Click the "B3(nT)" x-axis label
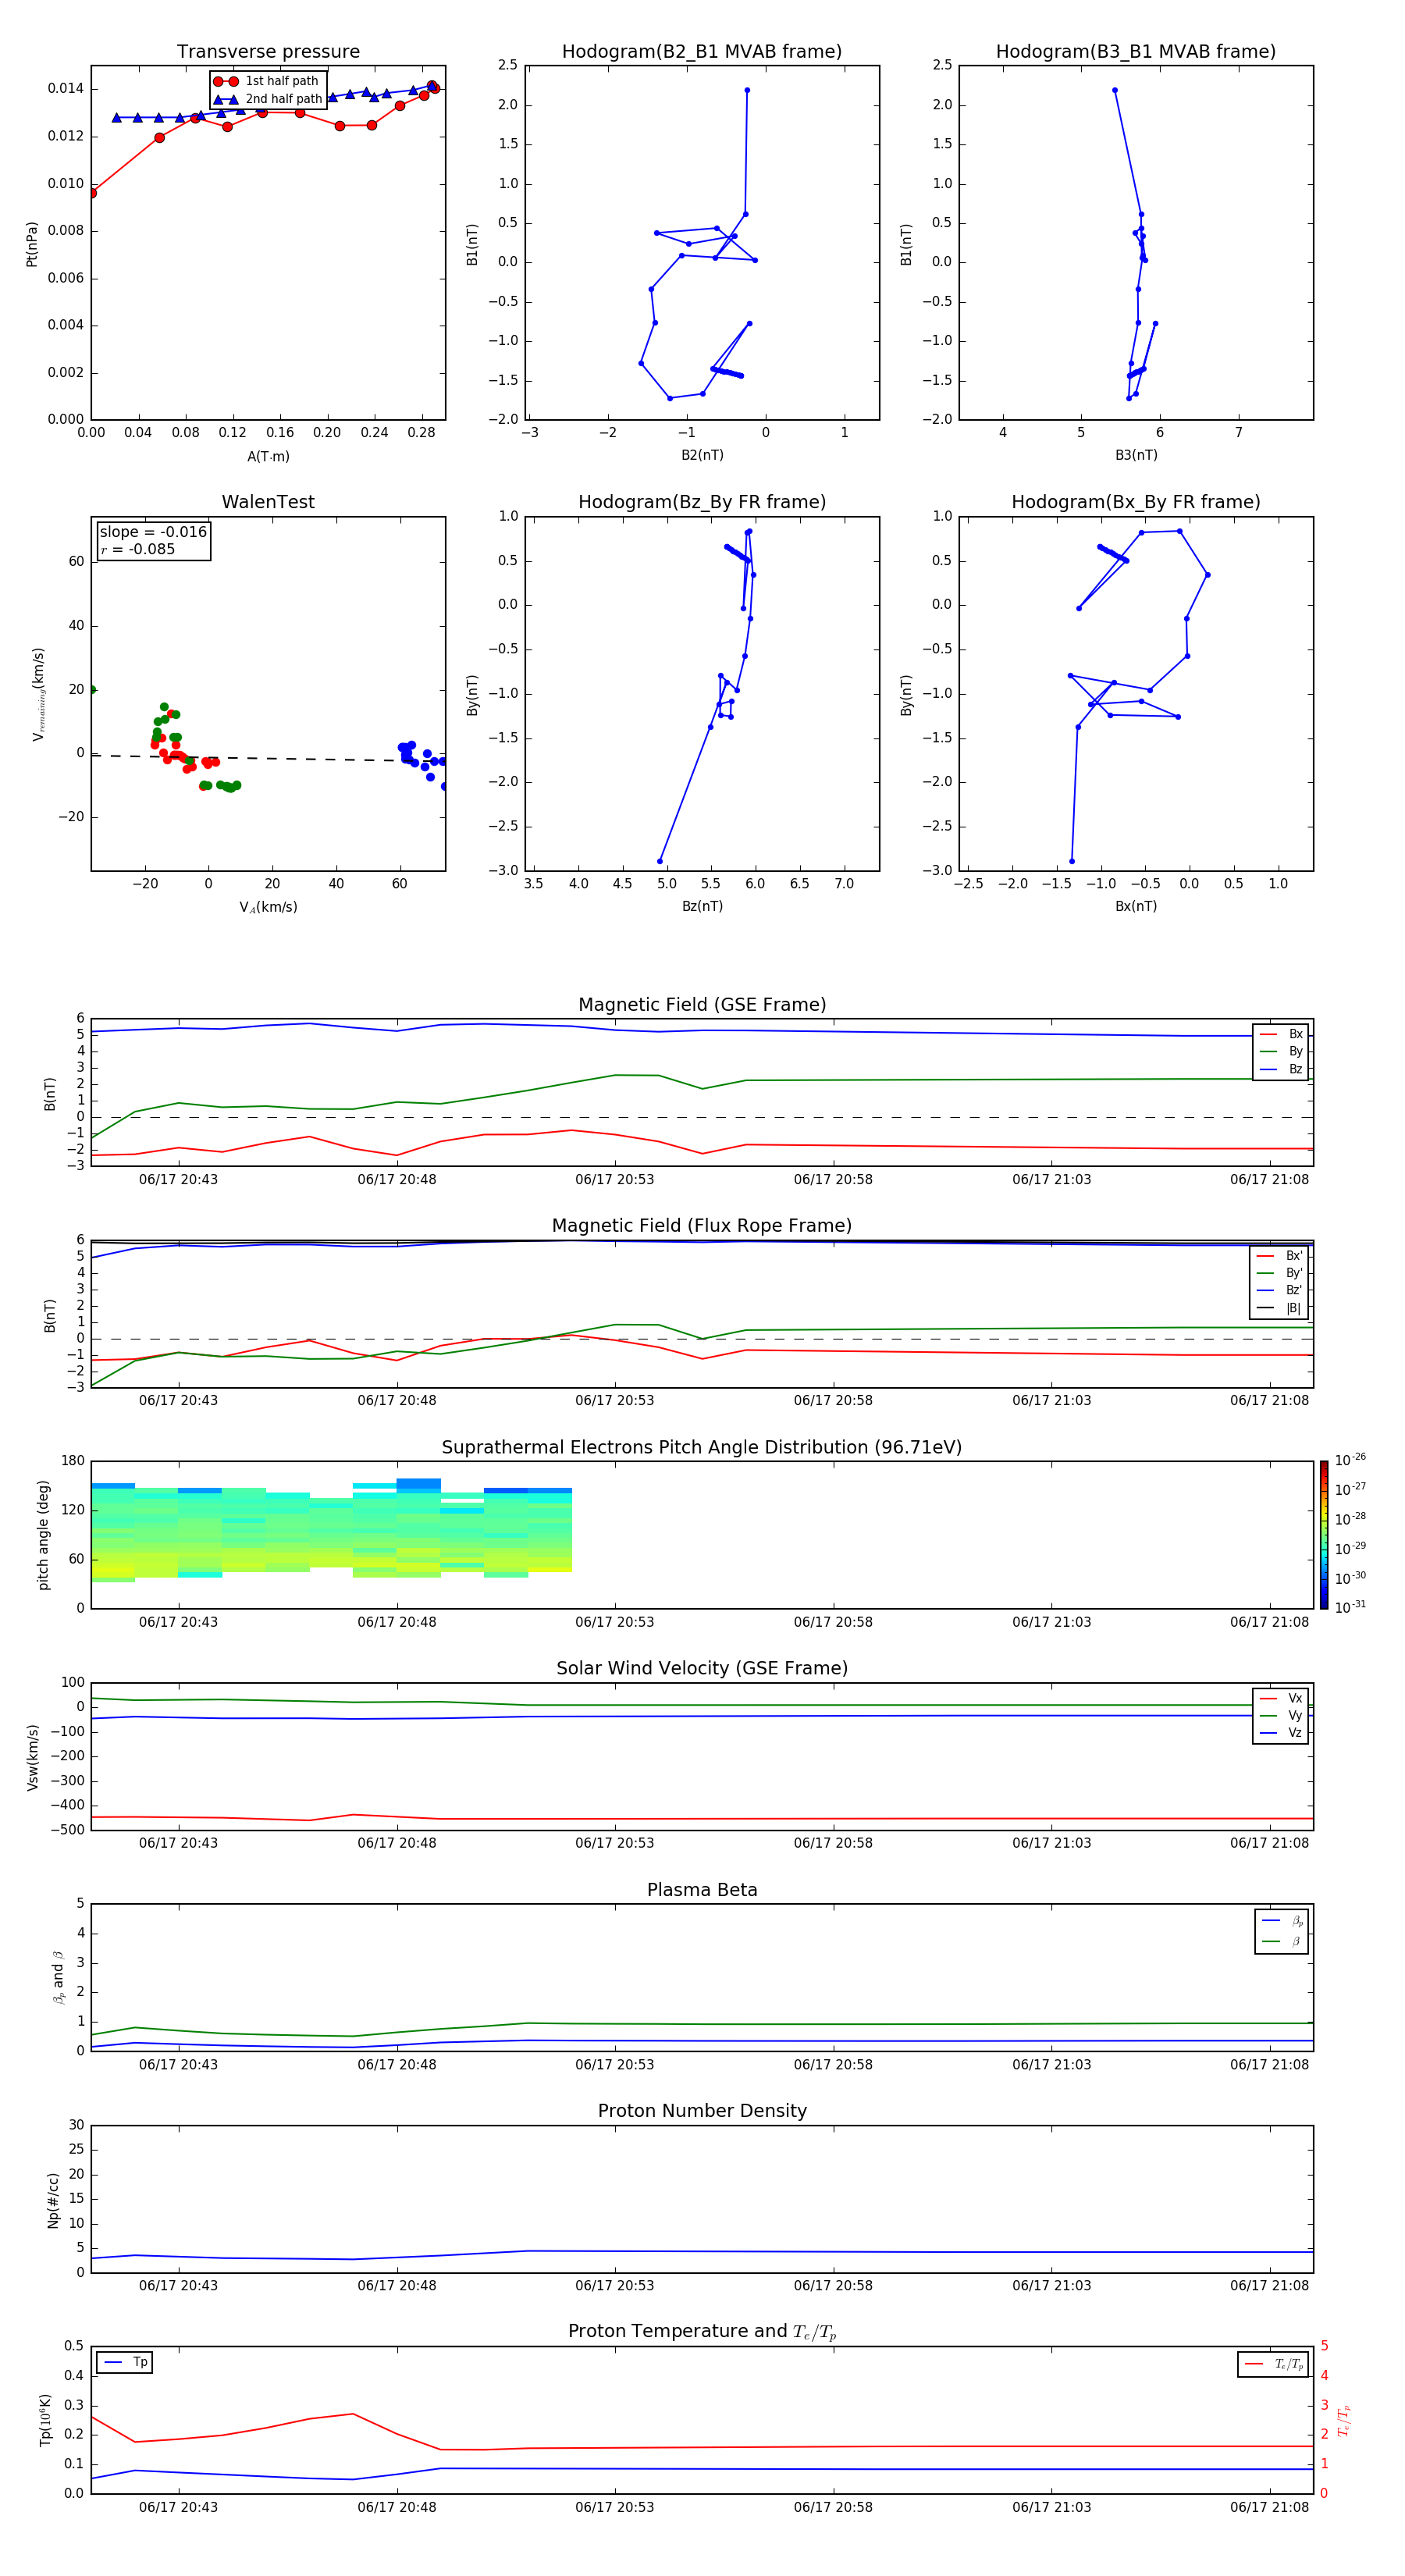1405x2576 pixels. click(1136, 455)
